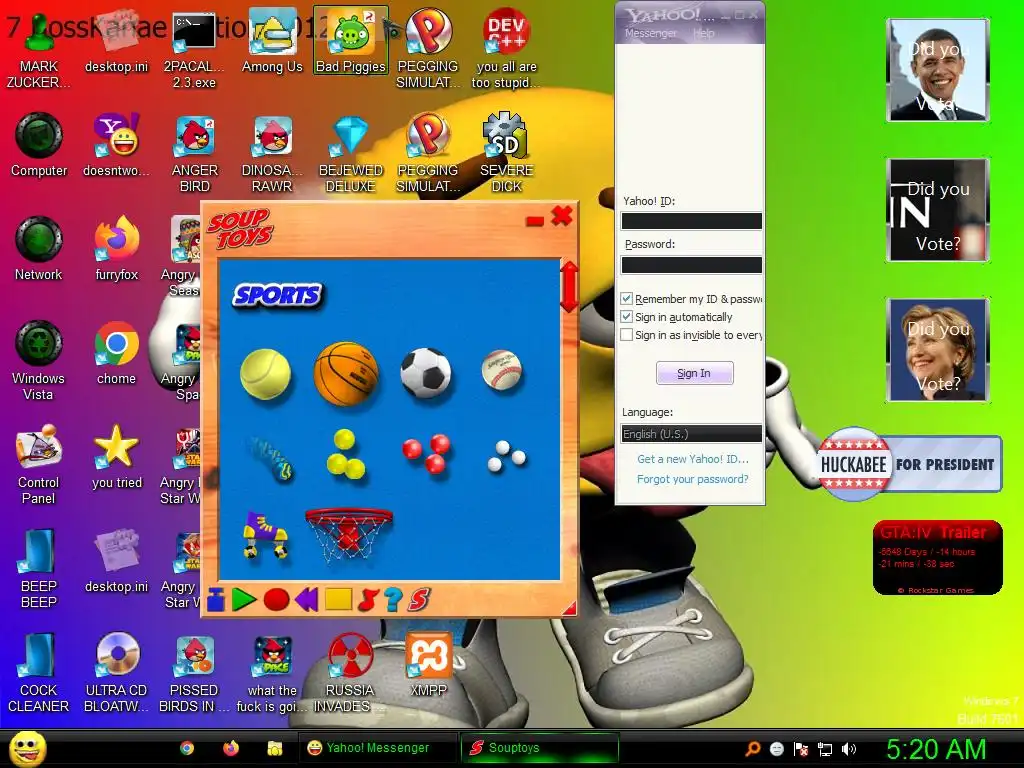The width and height of the screenshot is (1024, 768).
Task: Open Soup Toys help question mark
Action: [x=392, y=600]
